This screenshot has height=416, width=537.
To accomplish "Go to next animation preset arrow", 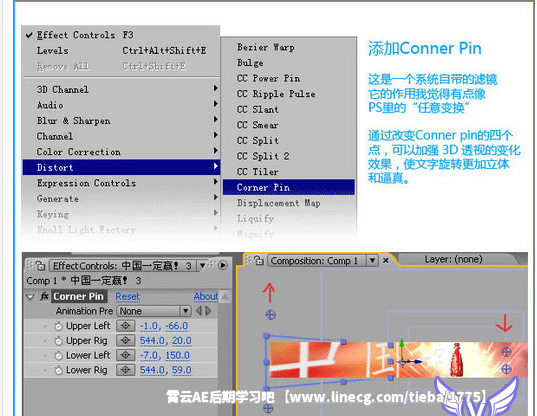I will click(208, 311).
